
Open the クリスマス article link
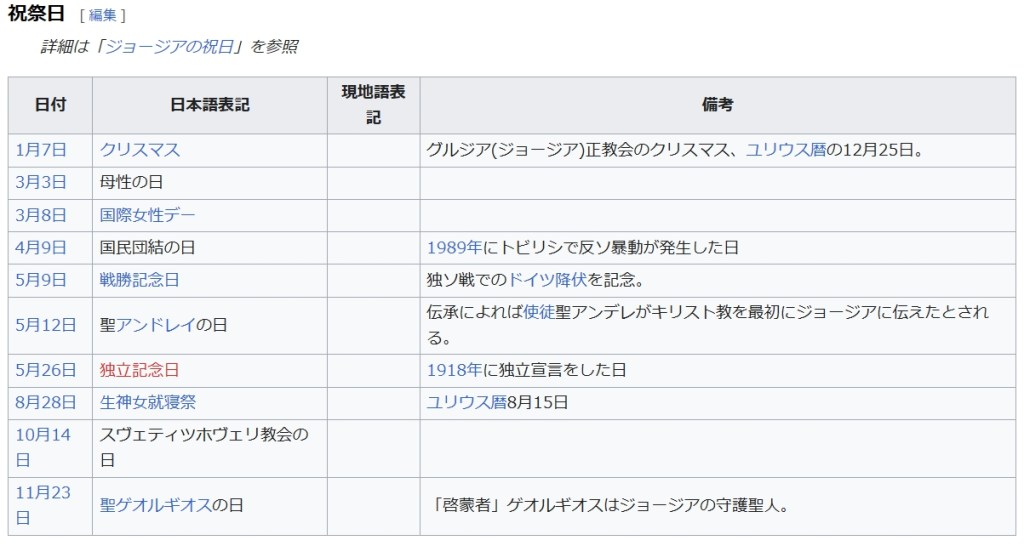coord(140,150)
